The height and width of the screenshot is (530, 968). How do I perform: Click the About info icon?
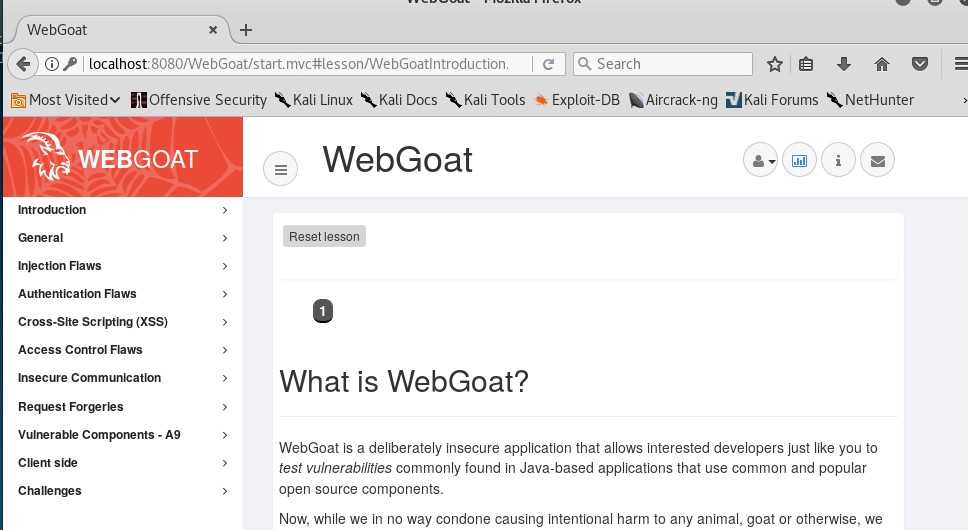click(838, 160)
